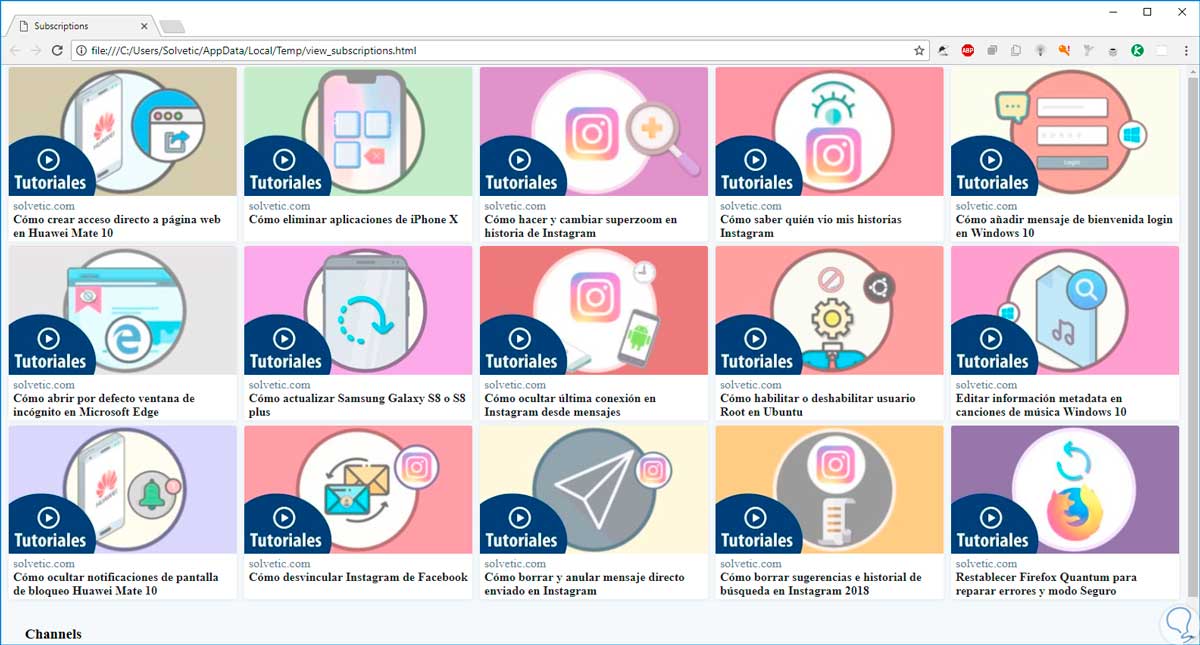Play the Instagram story viewers video
This screenshot has height=645, width=1200.
[755, 160]
